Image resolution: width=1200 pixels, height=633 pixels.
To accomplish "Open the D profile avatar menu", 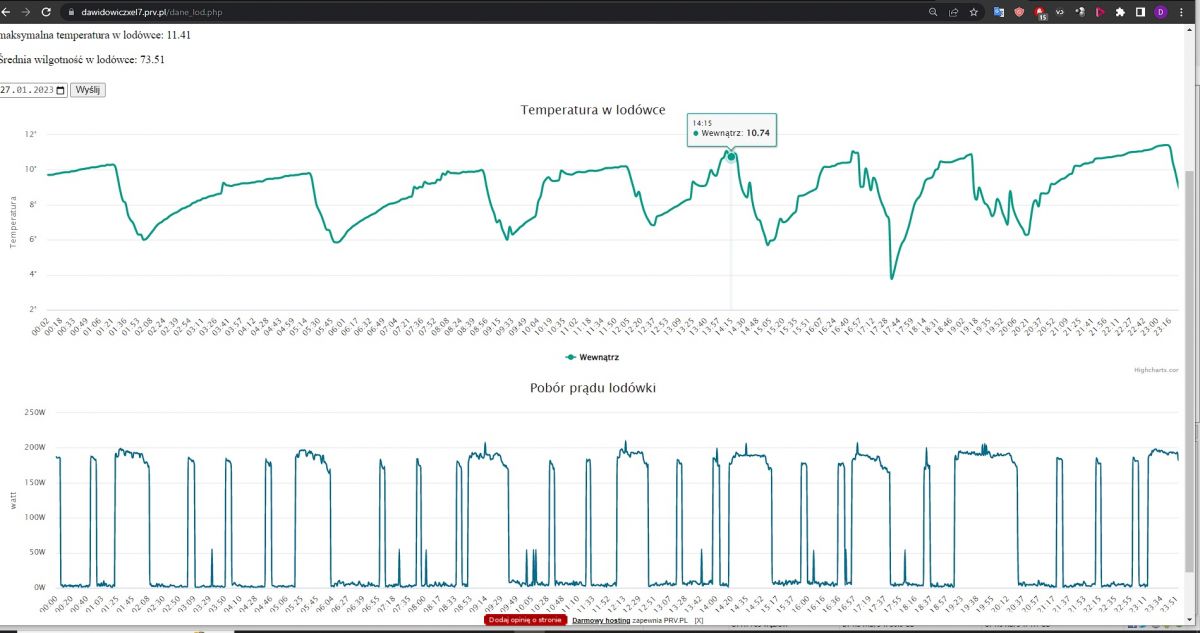I will [1161, 12].
